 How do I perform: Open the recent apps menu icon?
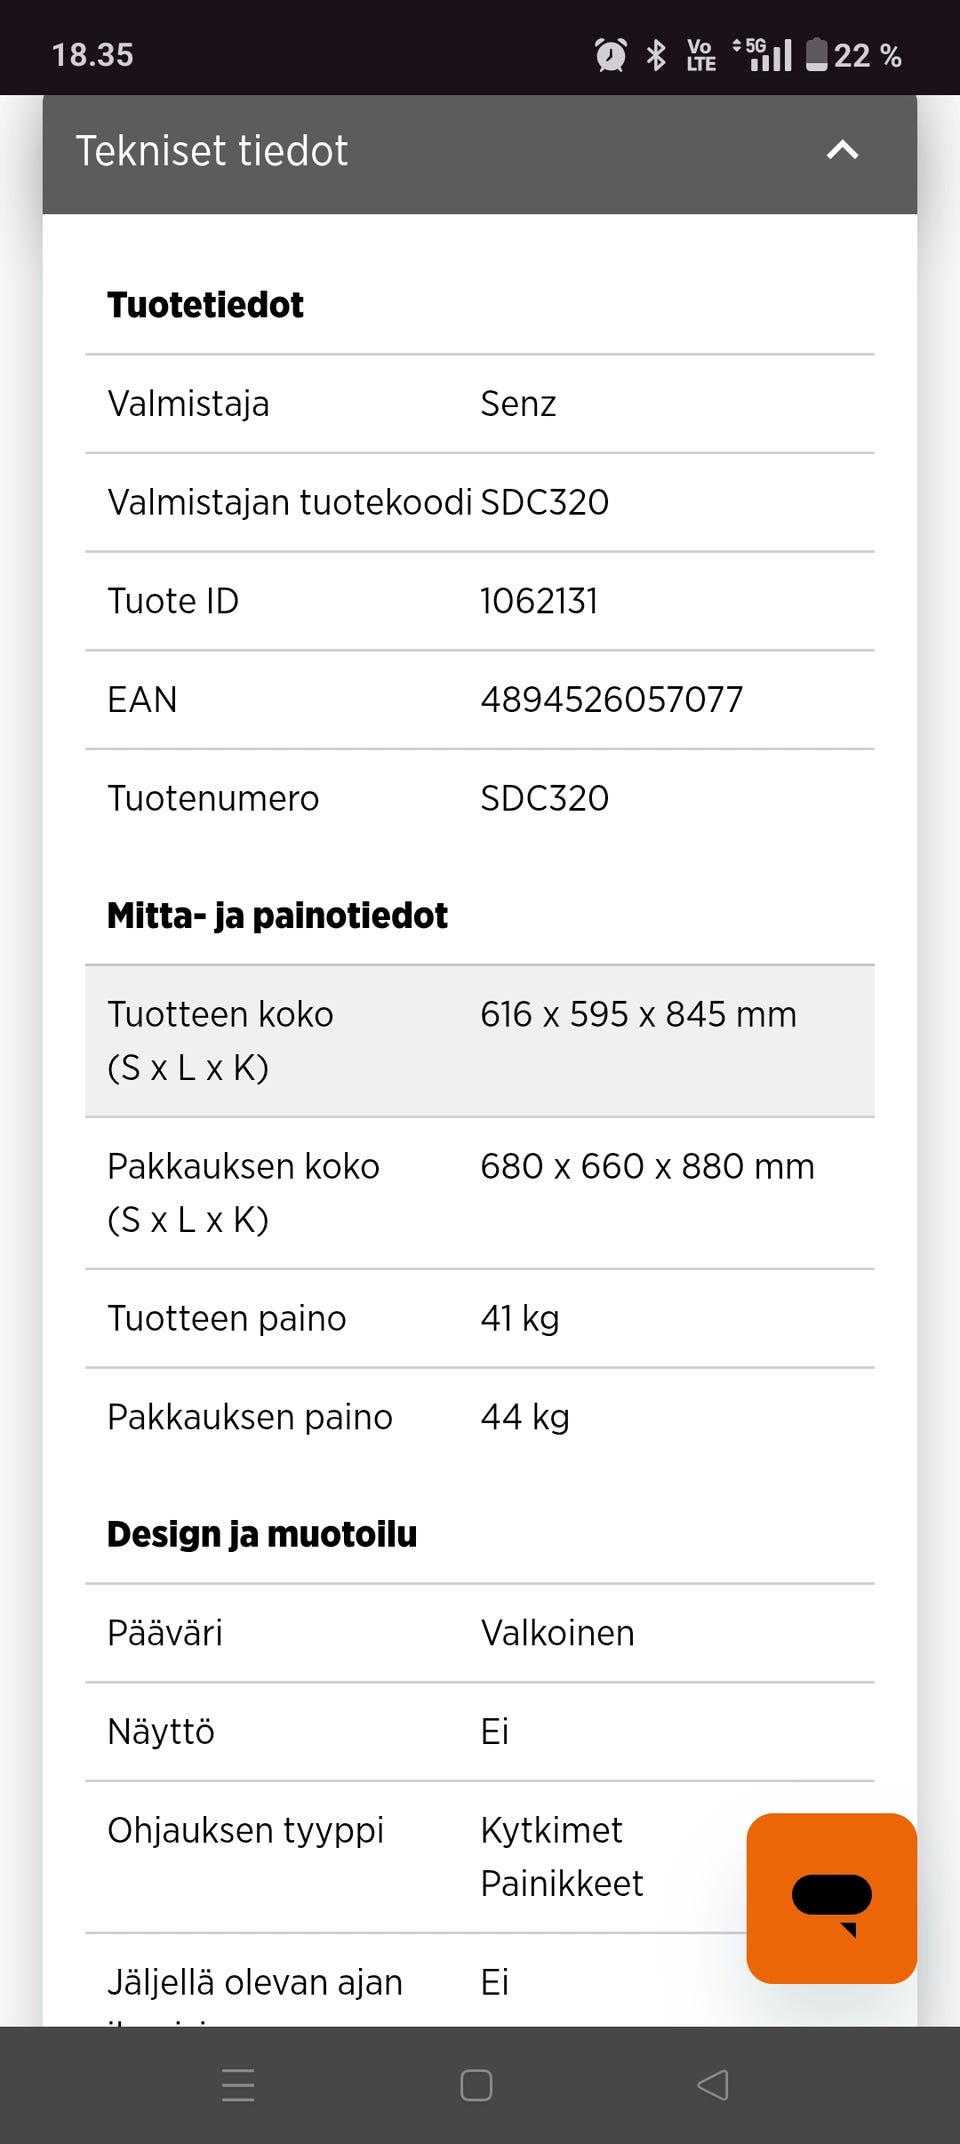tap(238, 2085)
